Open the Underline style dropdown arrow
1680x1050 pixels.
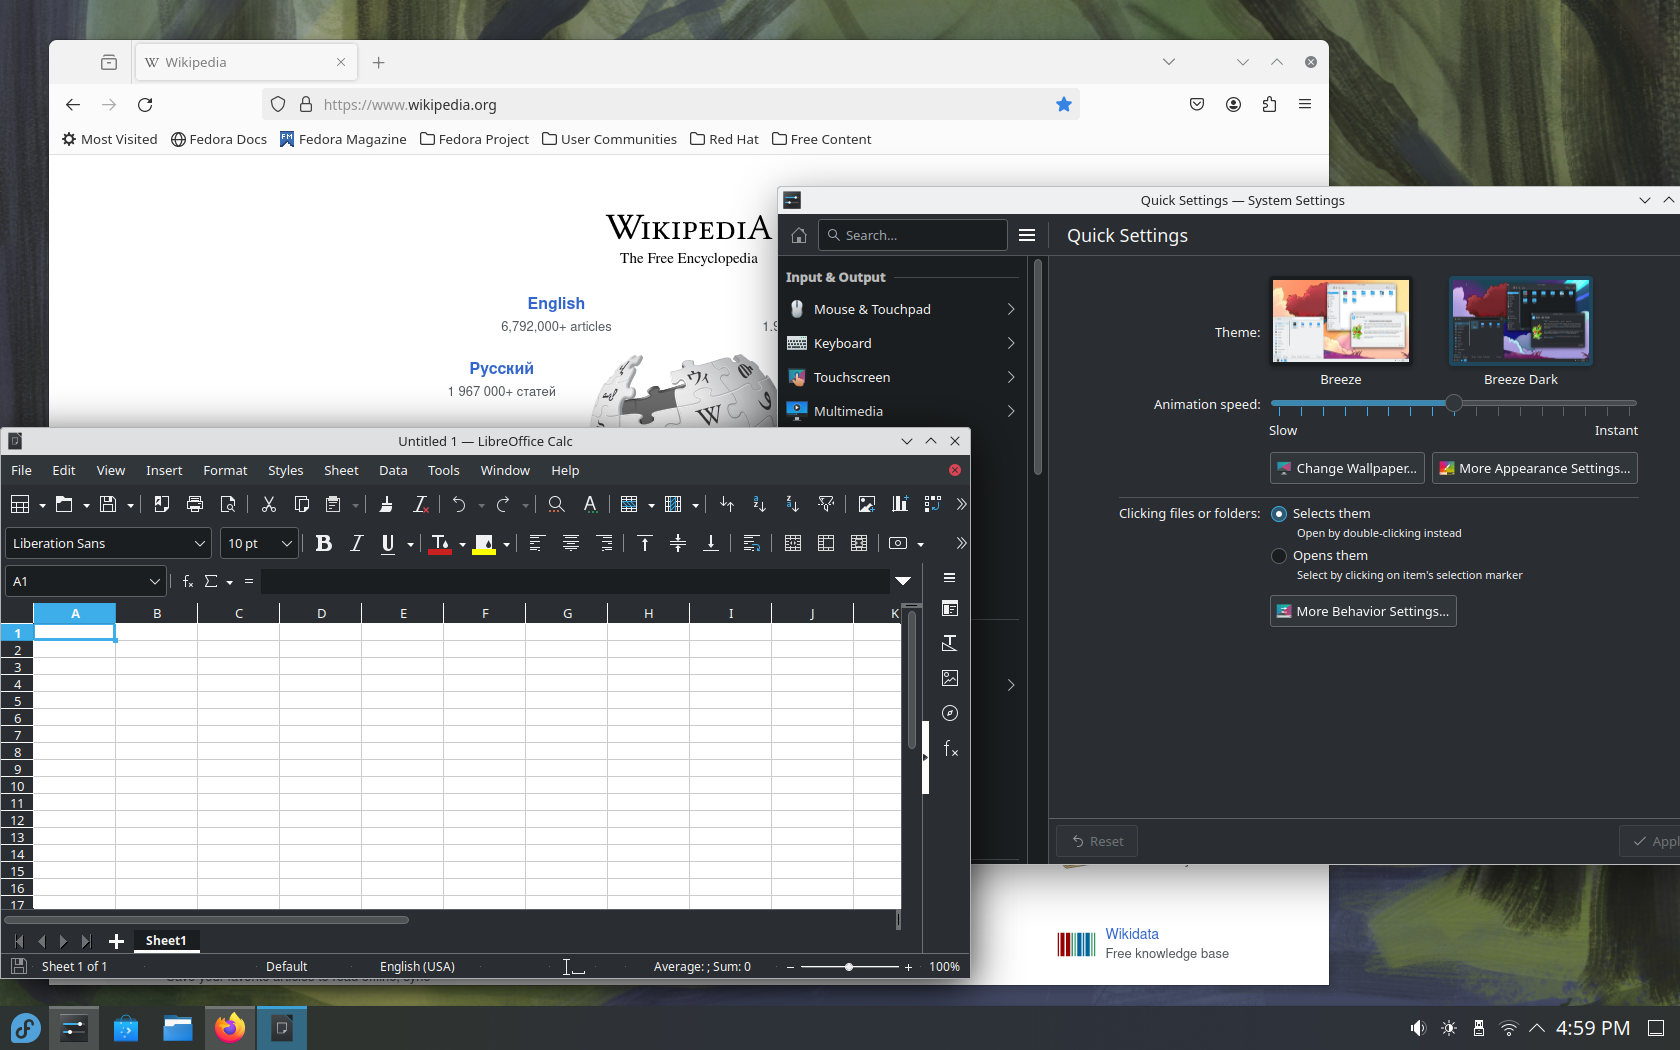tap(410, 544)
